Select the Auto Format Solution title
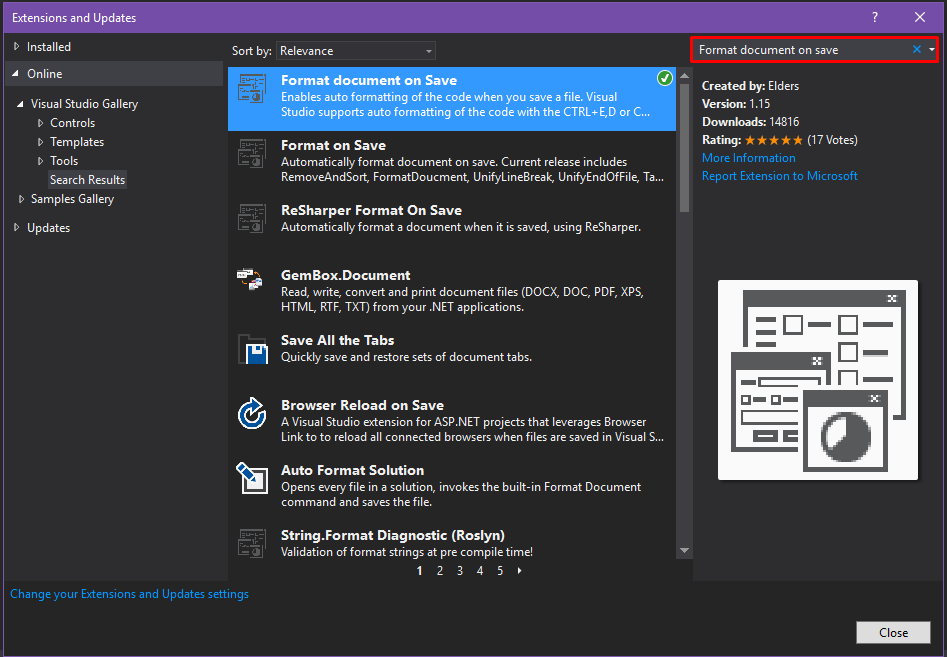Image resolution: width=947 pixels, height=657 pixels. [x=353, y=470]
